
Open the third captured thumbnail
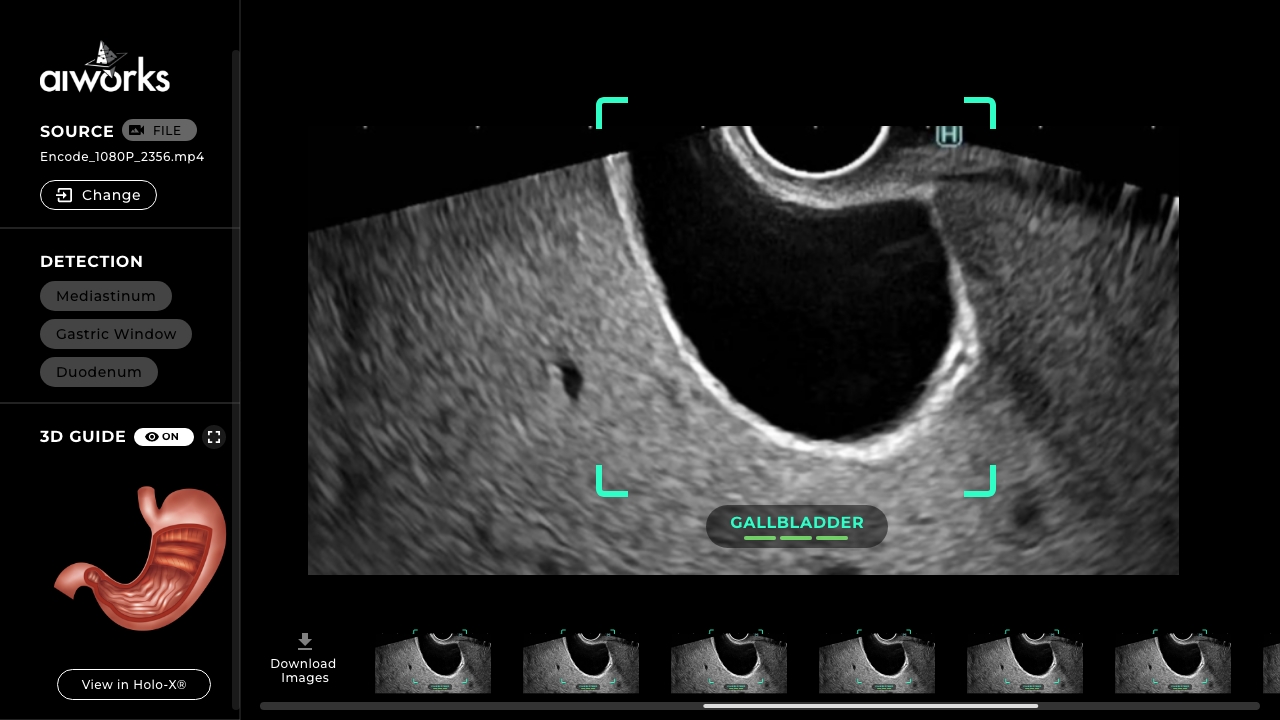coord(729,661)
